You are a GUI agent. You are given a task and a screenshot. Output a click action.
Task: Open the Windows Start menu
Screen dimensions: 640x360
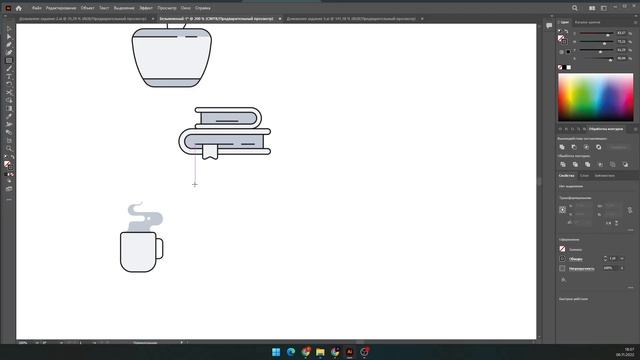click(x=276, y=352)
